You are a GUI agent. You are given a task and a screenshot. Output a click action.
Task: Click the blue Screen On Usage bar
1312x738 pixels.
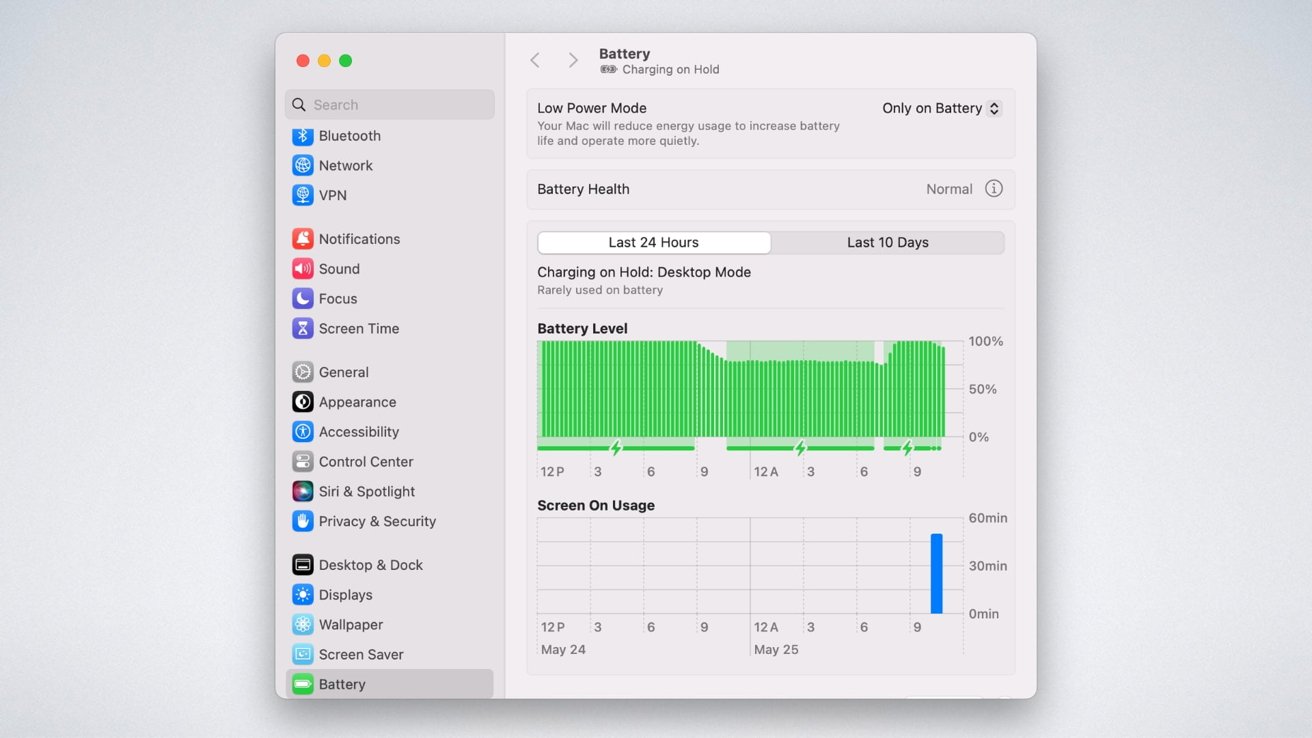pyautogui.click(x=937, y=574)
